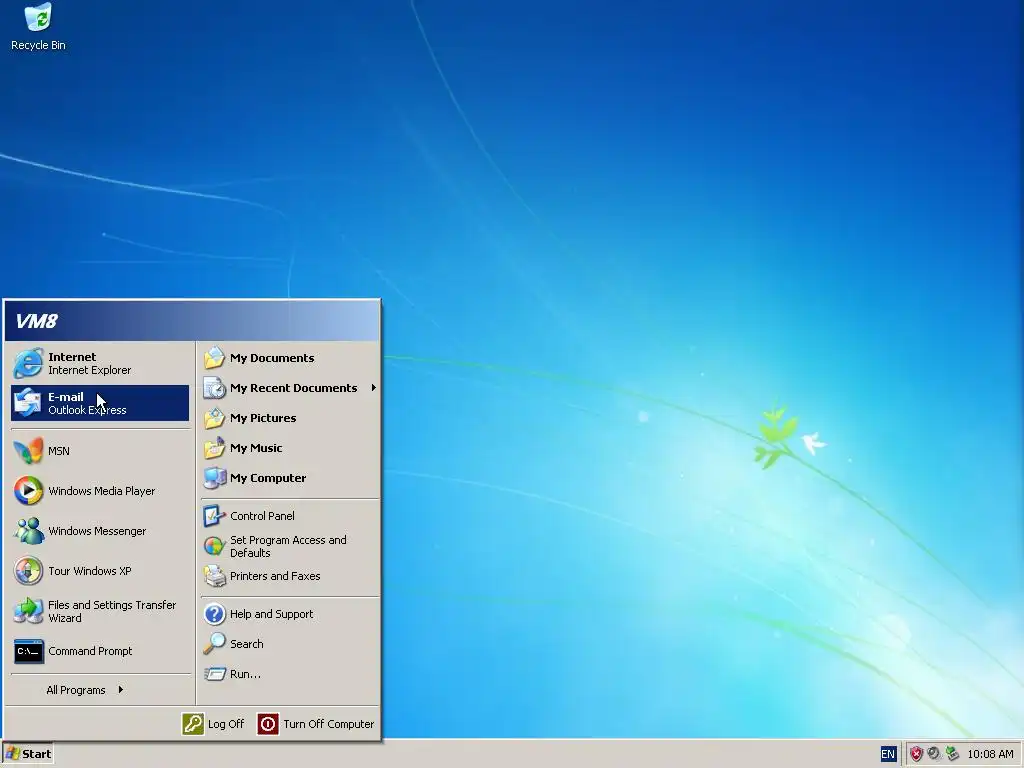Choose the My Music label
The width and height of the screenshot is (1024, 768).
pos(256,448)
